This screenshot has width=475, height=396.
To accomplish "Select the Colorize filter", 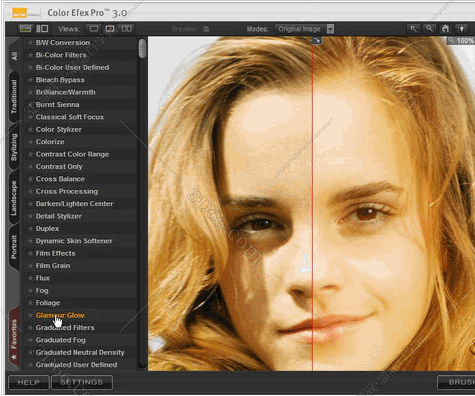I will tap(80, 142).
